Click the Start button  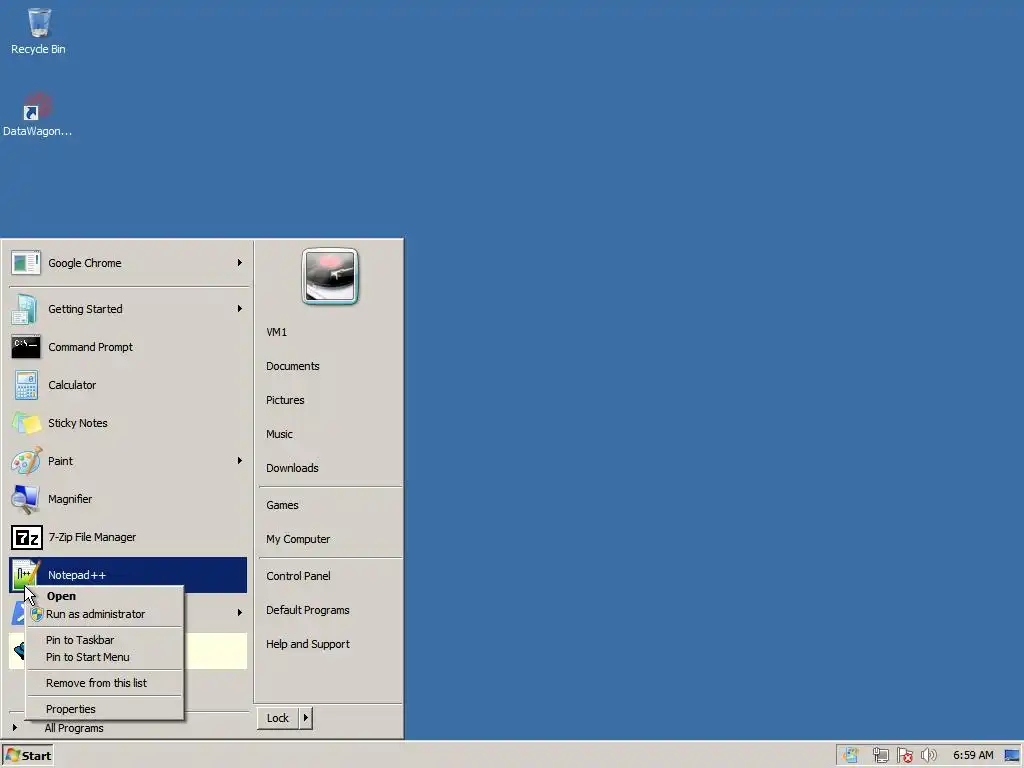coord(27,756)
